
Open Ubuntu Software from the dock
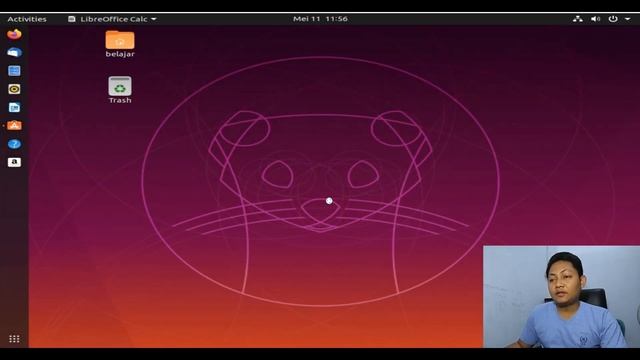(x=14, y=125)
